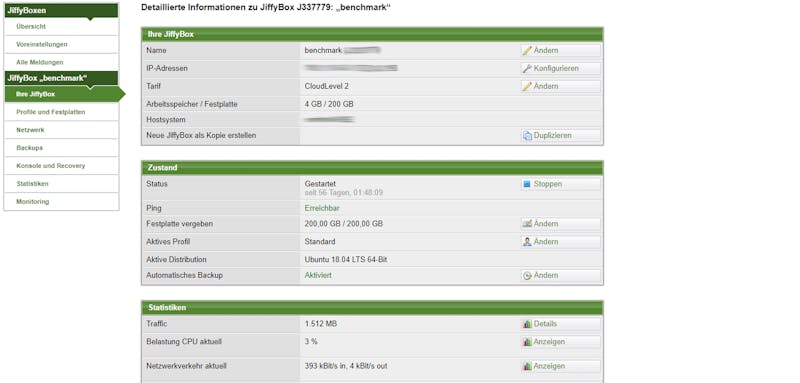This screenshot has height=383, width=800.
Task: Click the Neue JiffyBox als Kopie erstellen label
Action: [201, 136]
